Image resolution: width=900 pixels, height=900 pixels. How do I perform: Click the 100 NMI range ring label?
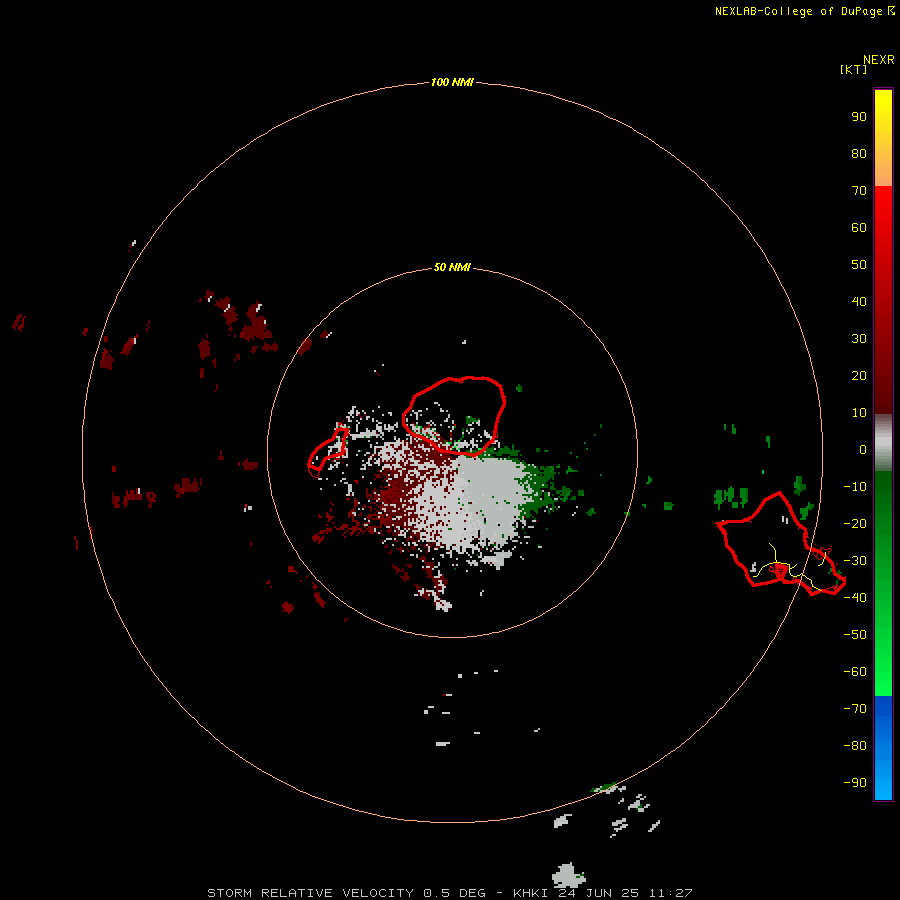pyautogui.click(x=452, y=82)
